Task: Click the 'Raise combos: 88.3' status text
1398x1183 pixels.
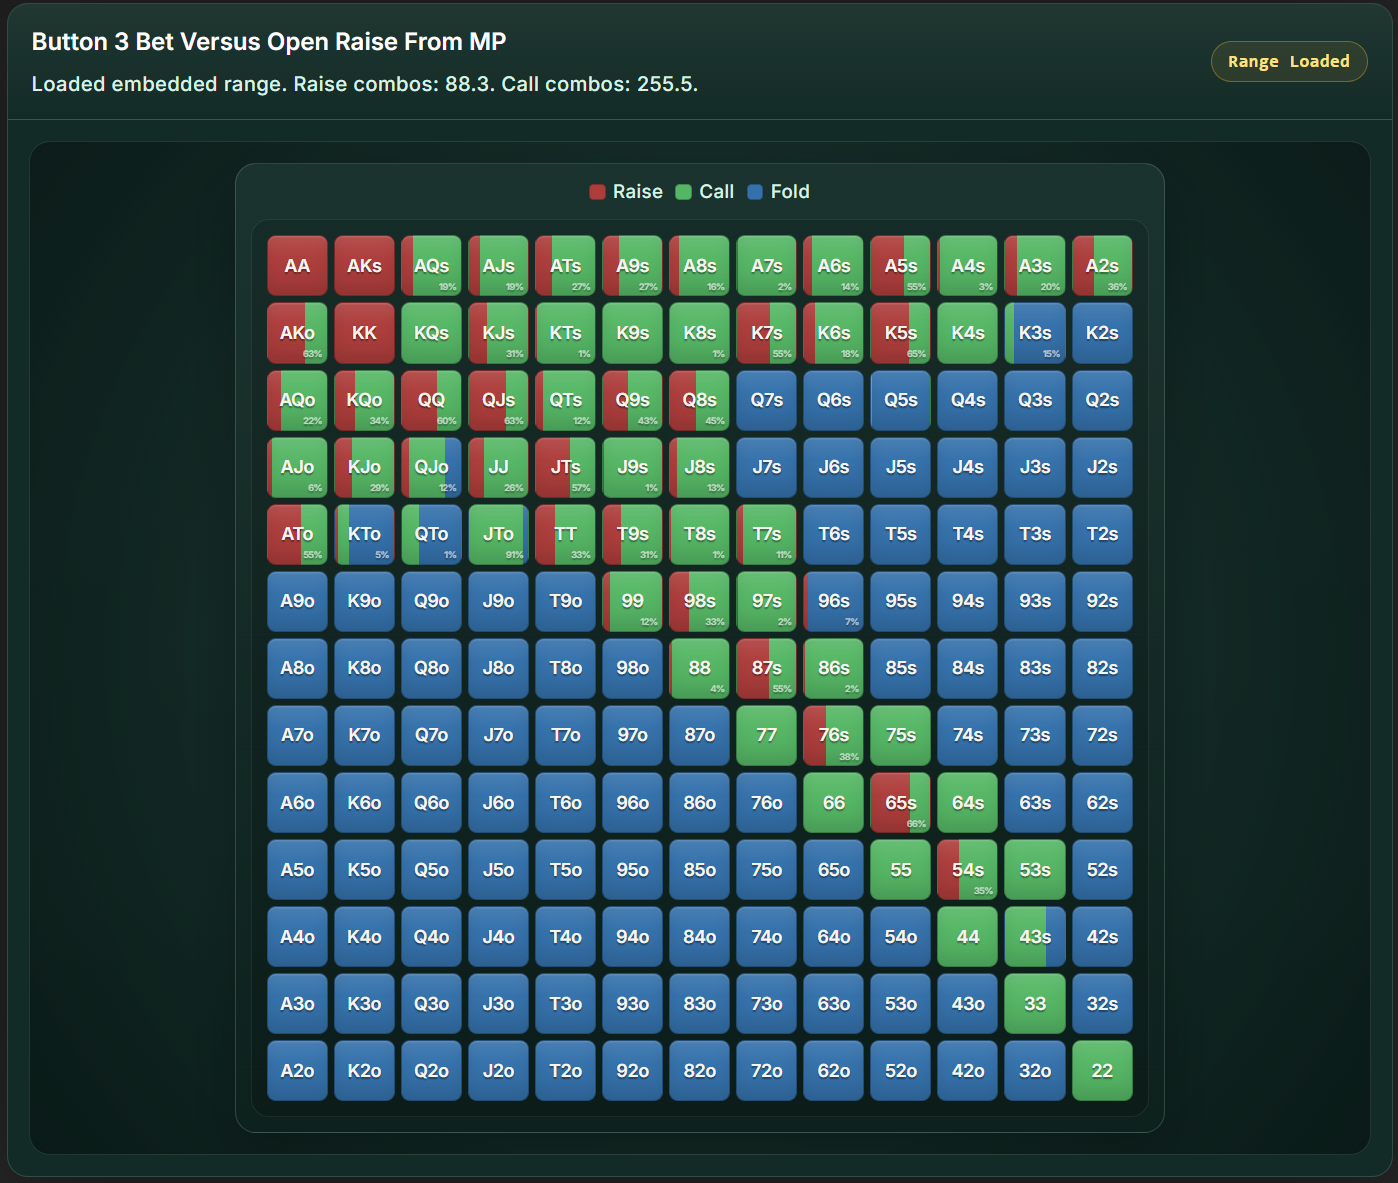Action: click(x=394, y=84)
